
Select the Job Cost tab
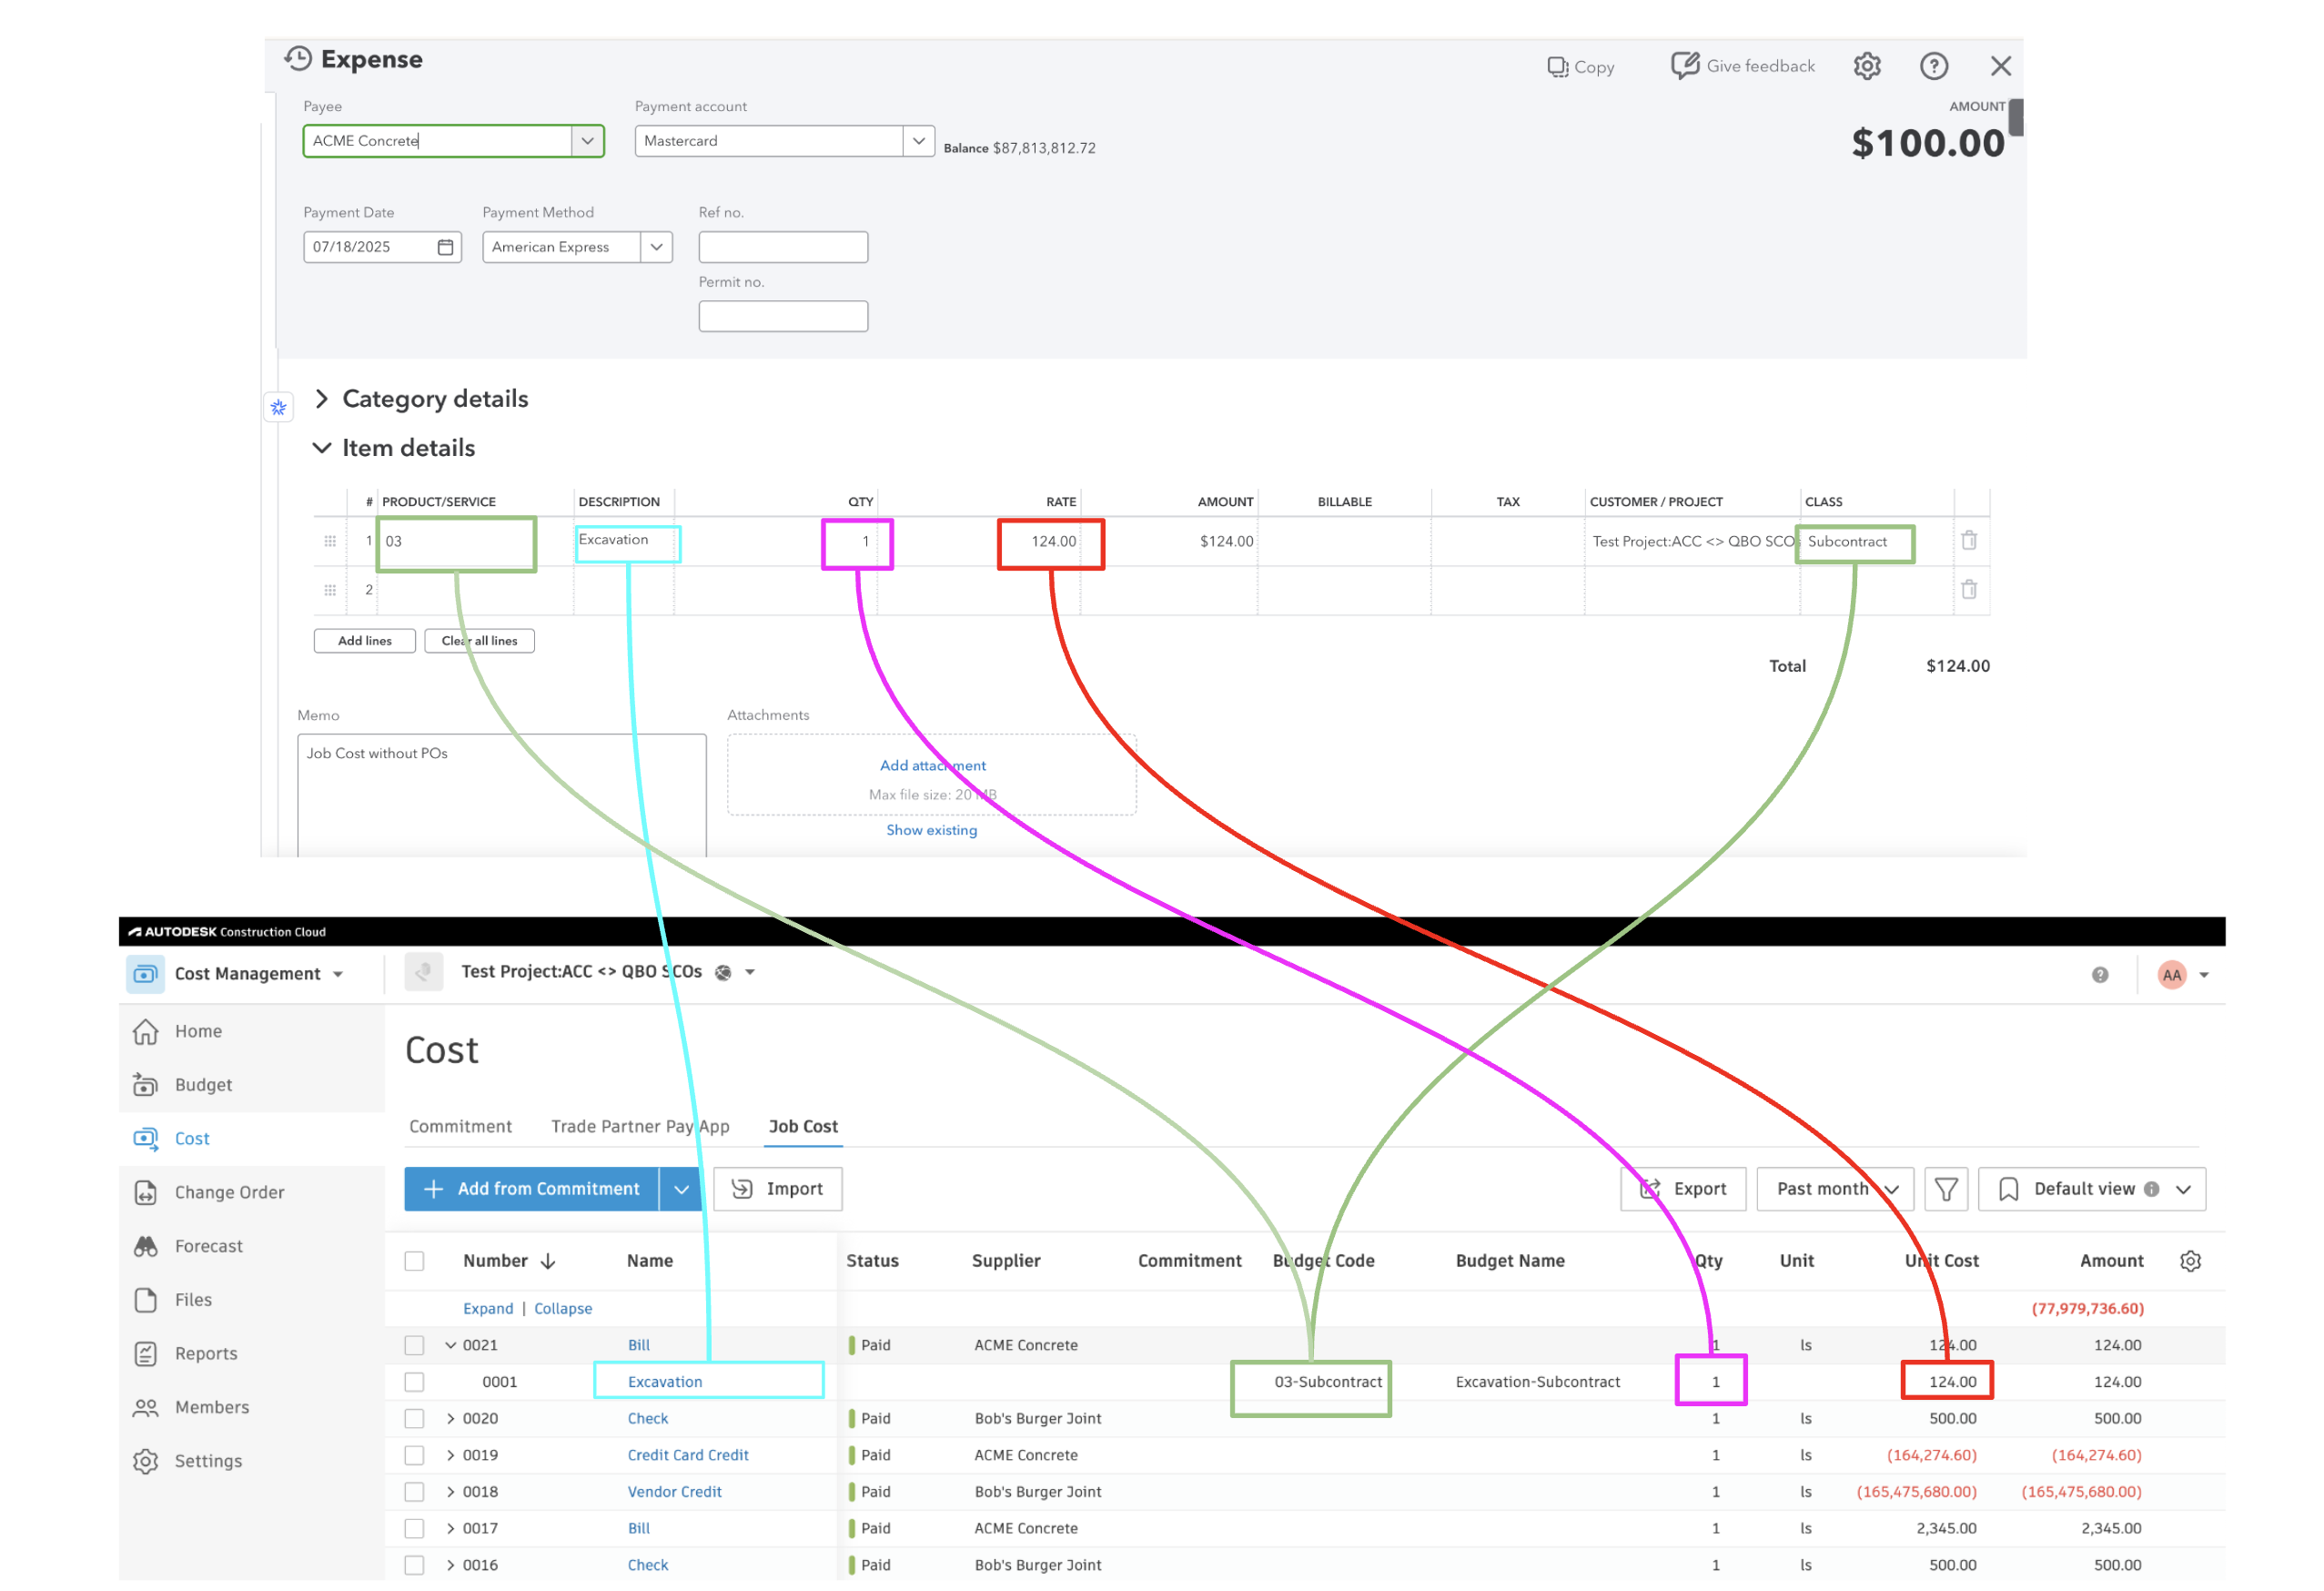(x=803, y=1127)
